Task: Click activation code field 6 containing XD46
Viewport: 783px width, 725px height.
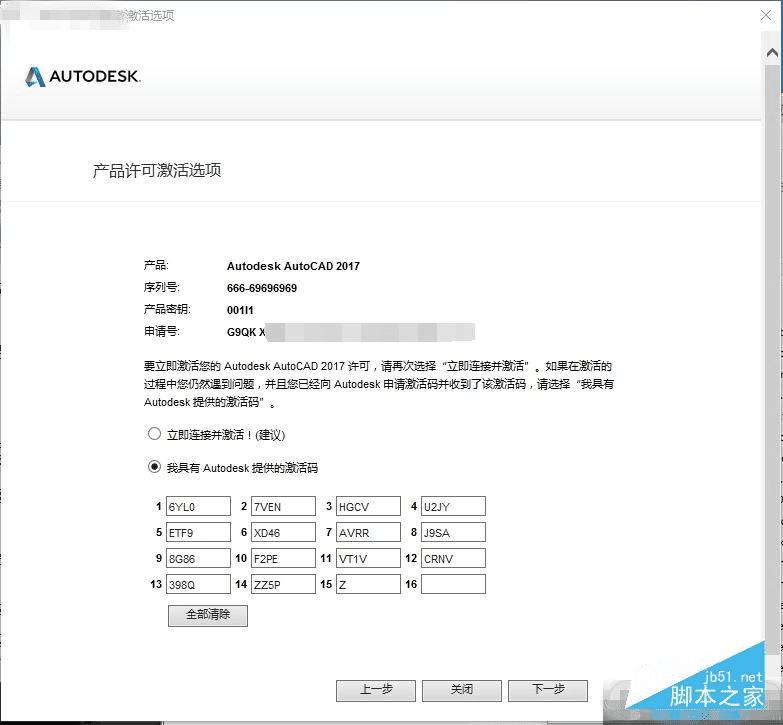Action: (x=283, y=532)
